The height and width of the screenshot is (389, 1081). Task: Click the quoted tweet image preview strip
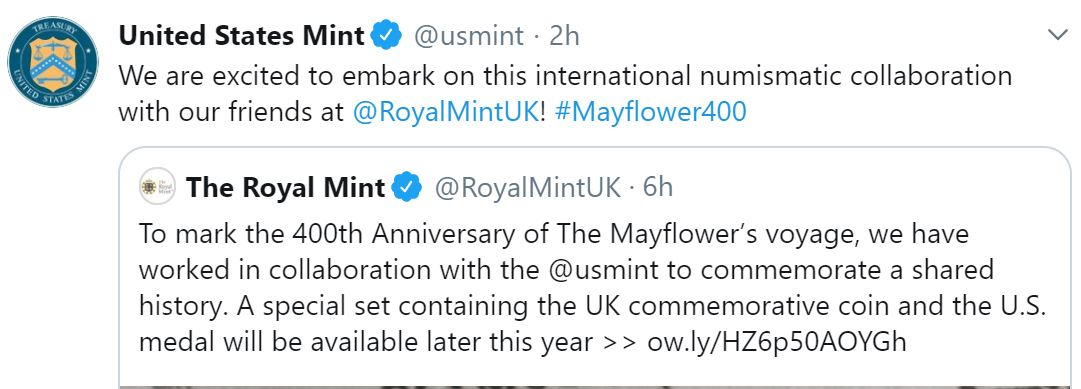tap(594, 386)
